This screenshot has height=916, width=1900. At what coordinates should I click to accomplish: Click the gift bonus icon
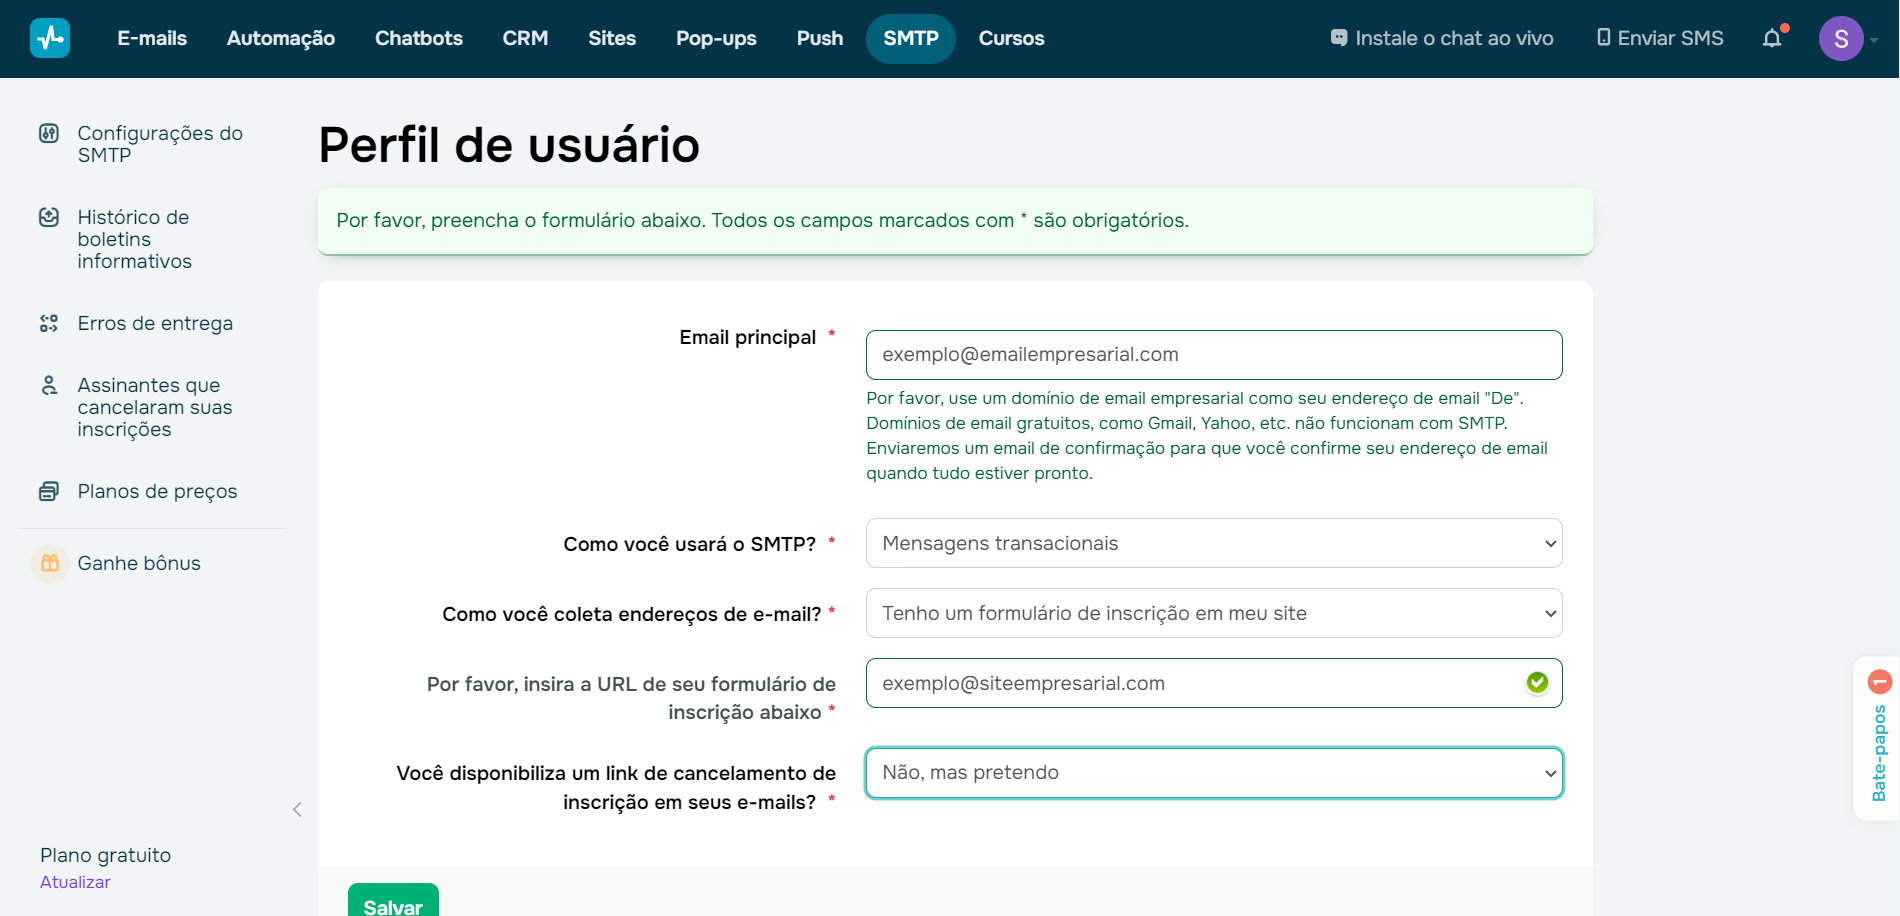(50, 563)
